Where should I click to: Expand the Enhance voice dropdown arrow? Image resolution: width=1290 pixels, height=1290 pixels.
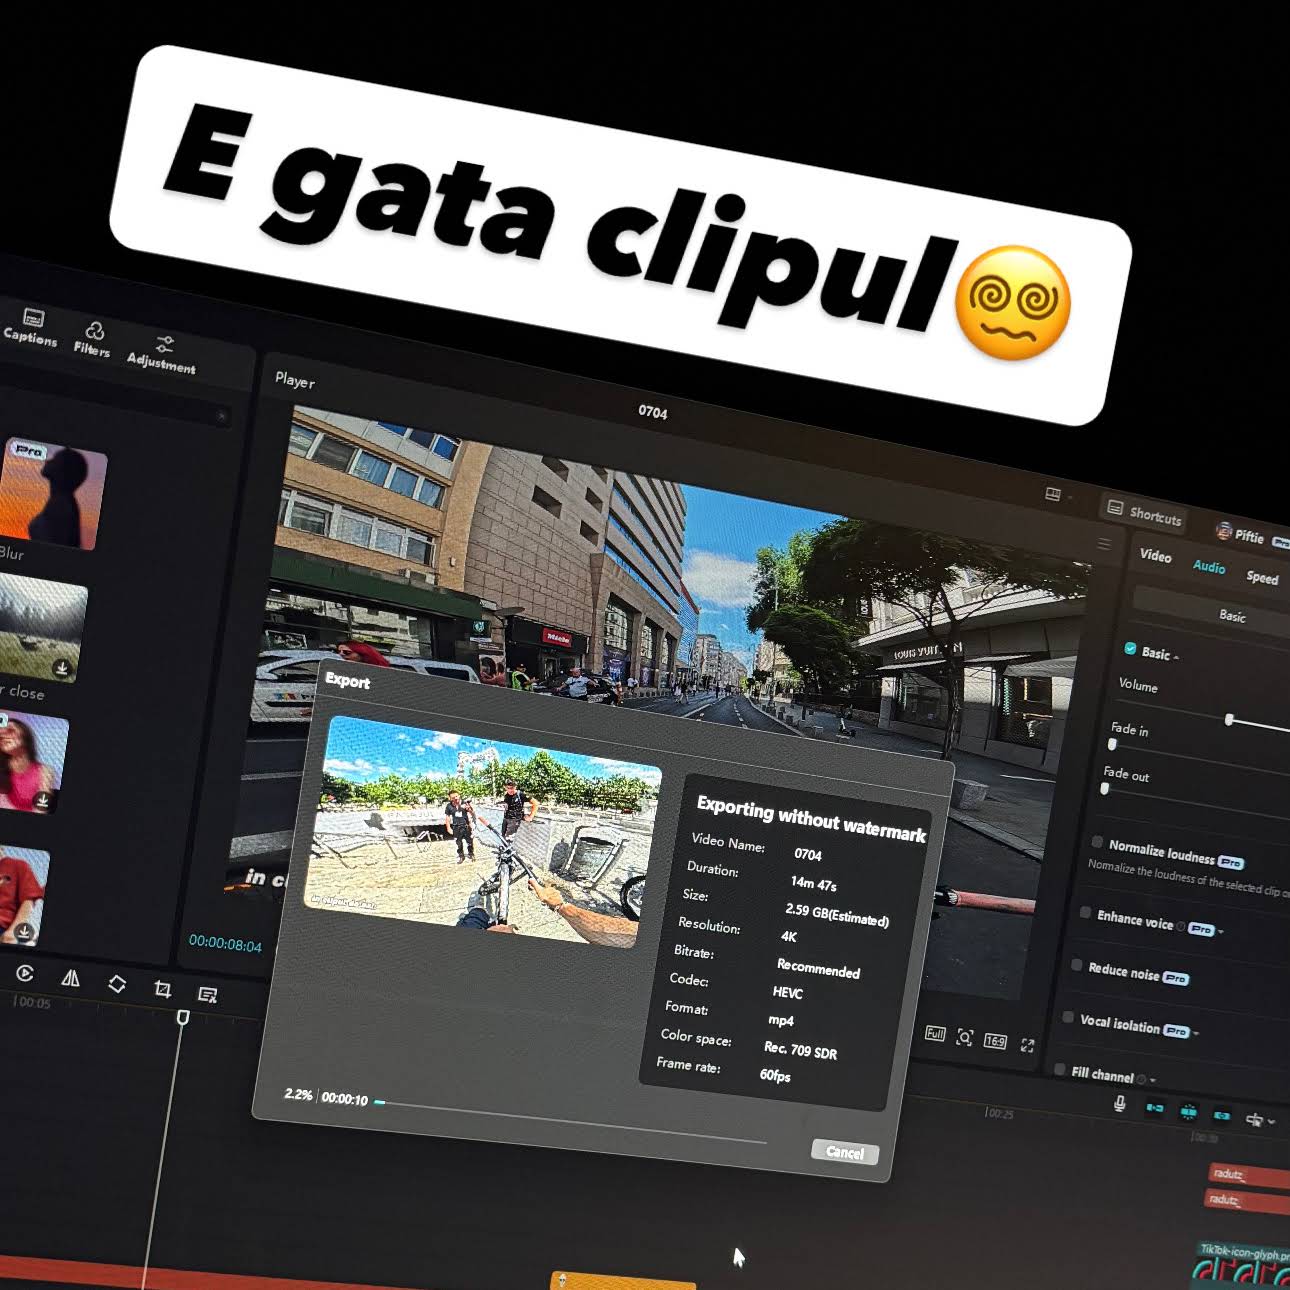point(1221,932)
